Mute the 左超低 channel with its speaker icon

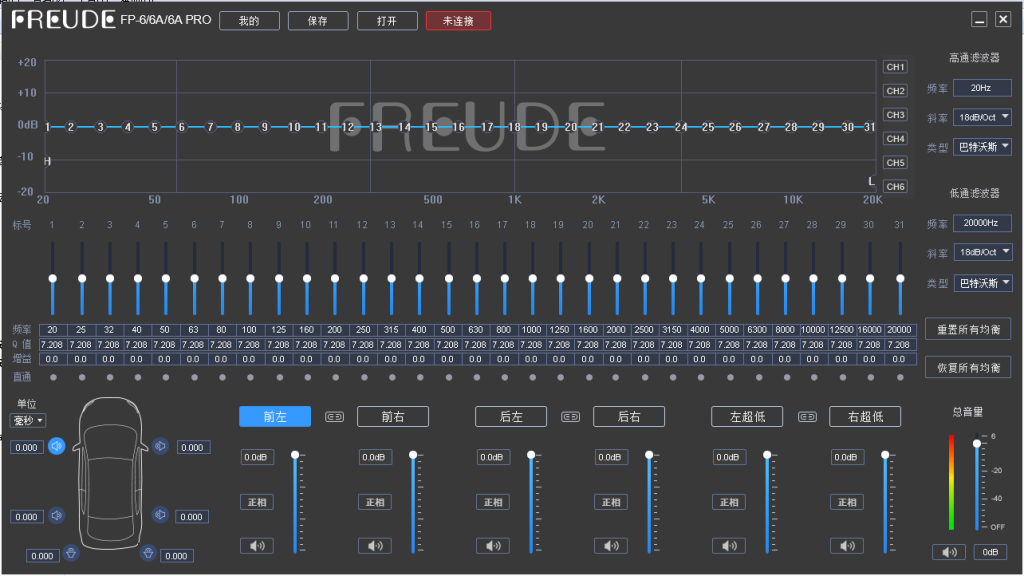click(x=729, y=545)
